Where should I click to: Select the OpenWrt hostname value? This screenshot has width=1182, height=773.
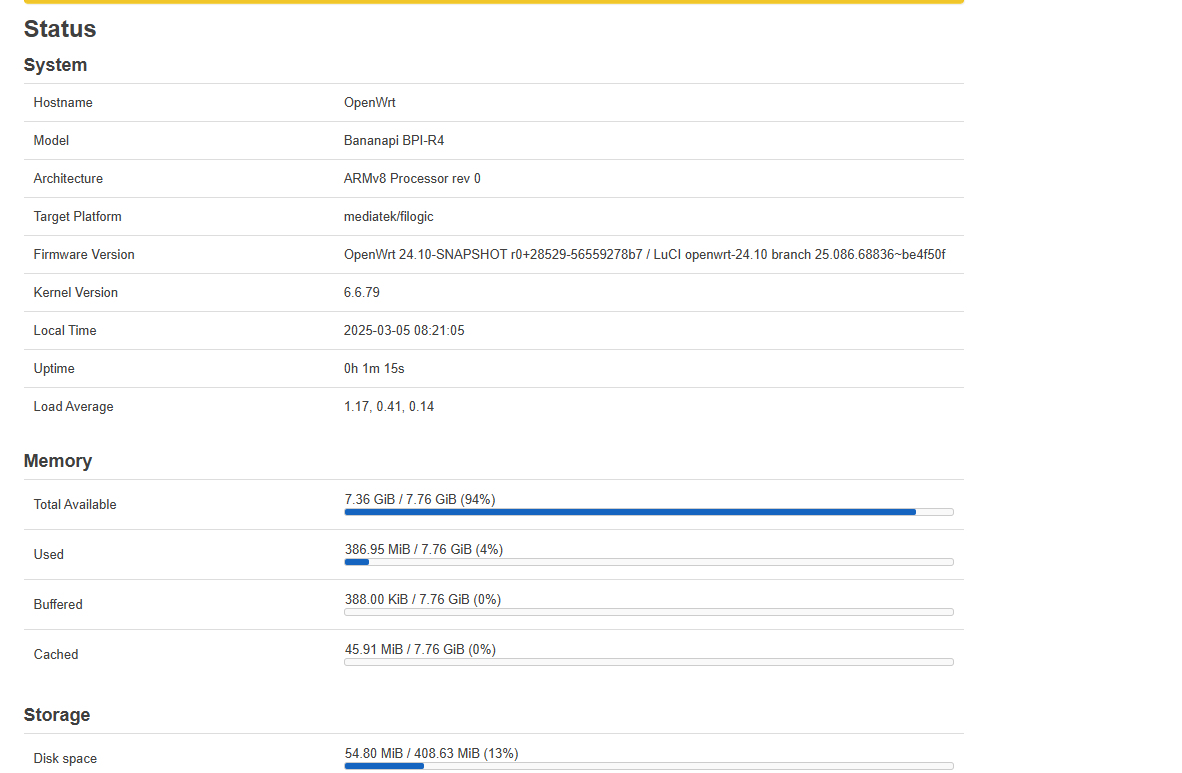tap(369, 103)
